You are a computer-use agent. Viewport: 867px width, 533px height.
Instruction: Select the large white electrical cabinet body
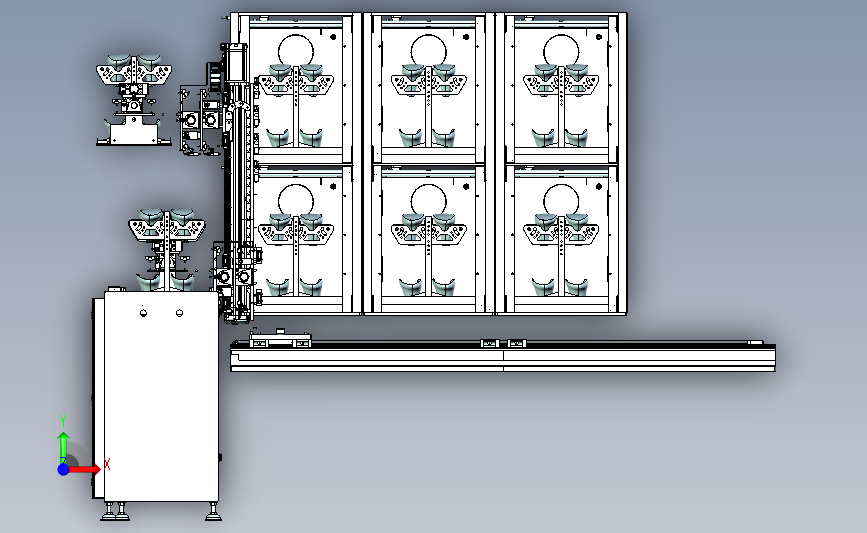(161, 396)
